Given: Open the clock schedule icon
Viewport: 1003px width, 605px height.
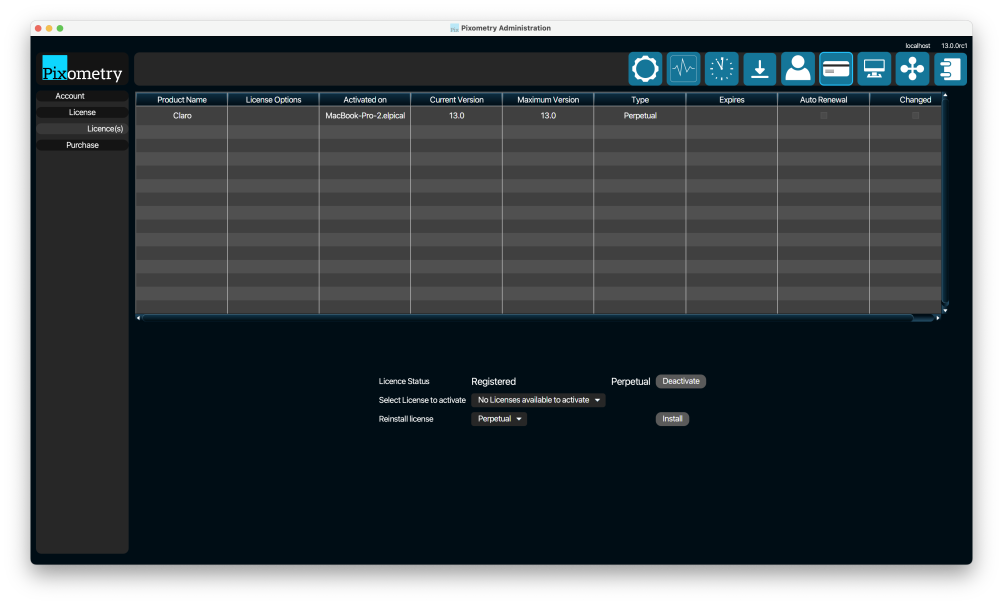Looking at the screenshot, I should [721, 68].
